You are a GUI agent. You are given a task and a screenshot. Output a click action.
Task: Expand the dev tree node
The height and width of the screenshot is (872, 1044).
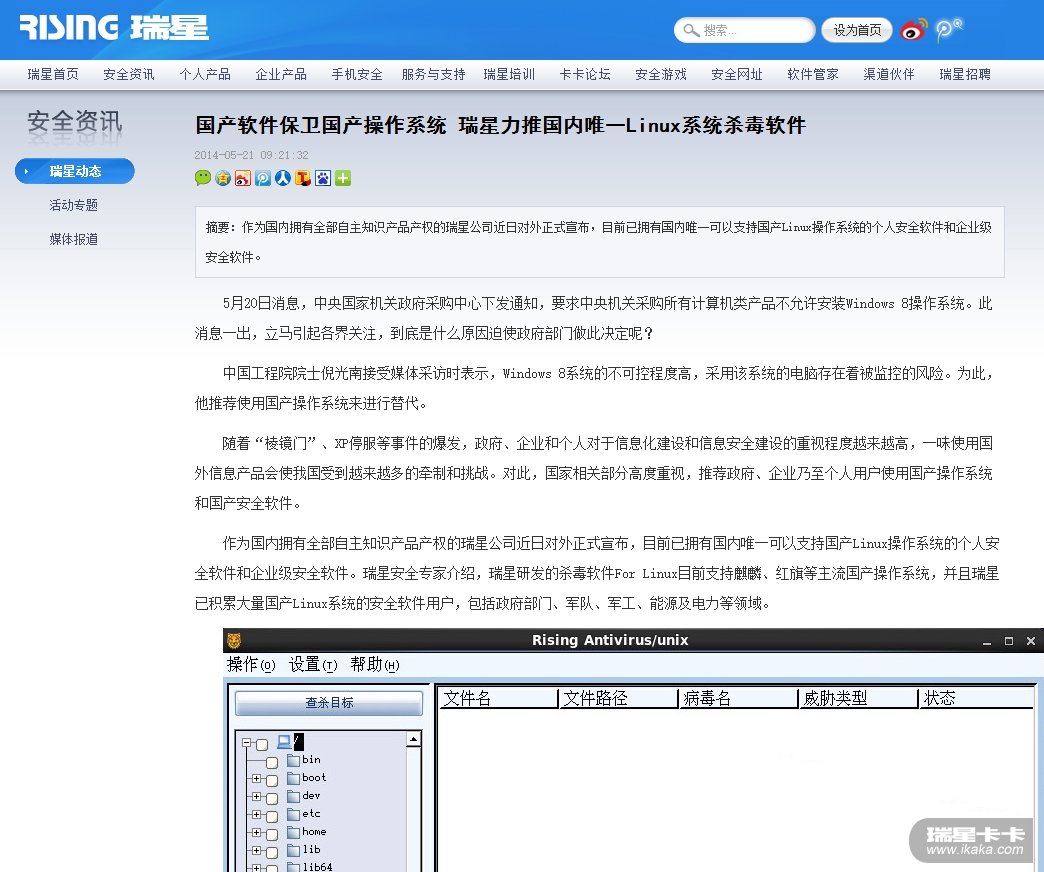point(256,796)
